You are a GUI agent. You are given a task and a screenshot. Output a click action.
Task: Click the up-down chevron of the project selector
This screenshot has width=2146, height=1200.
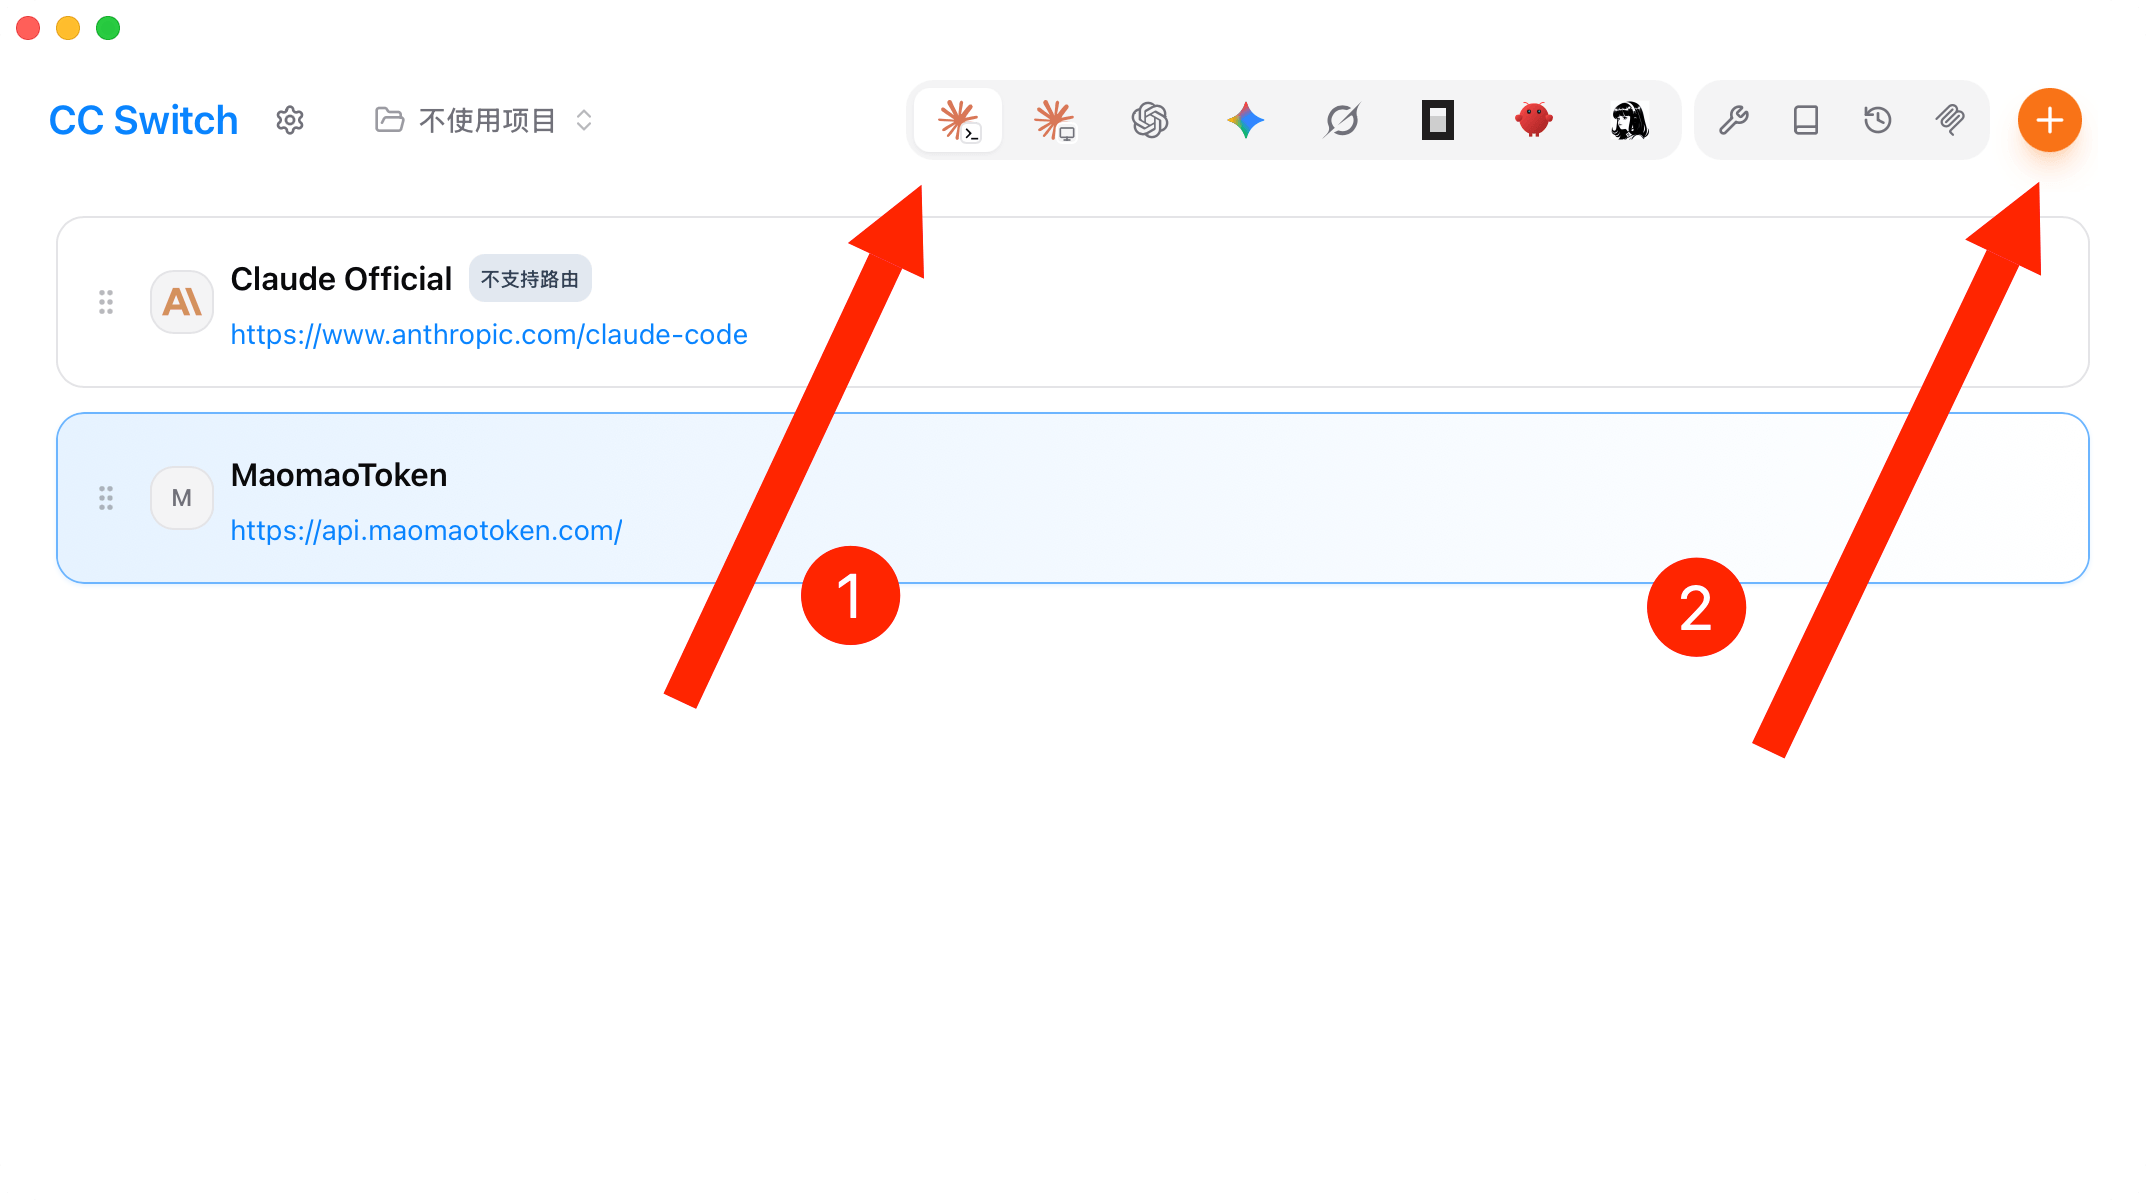pyautogui.click(x=584, y=121)
